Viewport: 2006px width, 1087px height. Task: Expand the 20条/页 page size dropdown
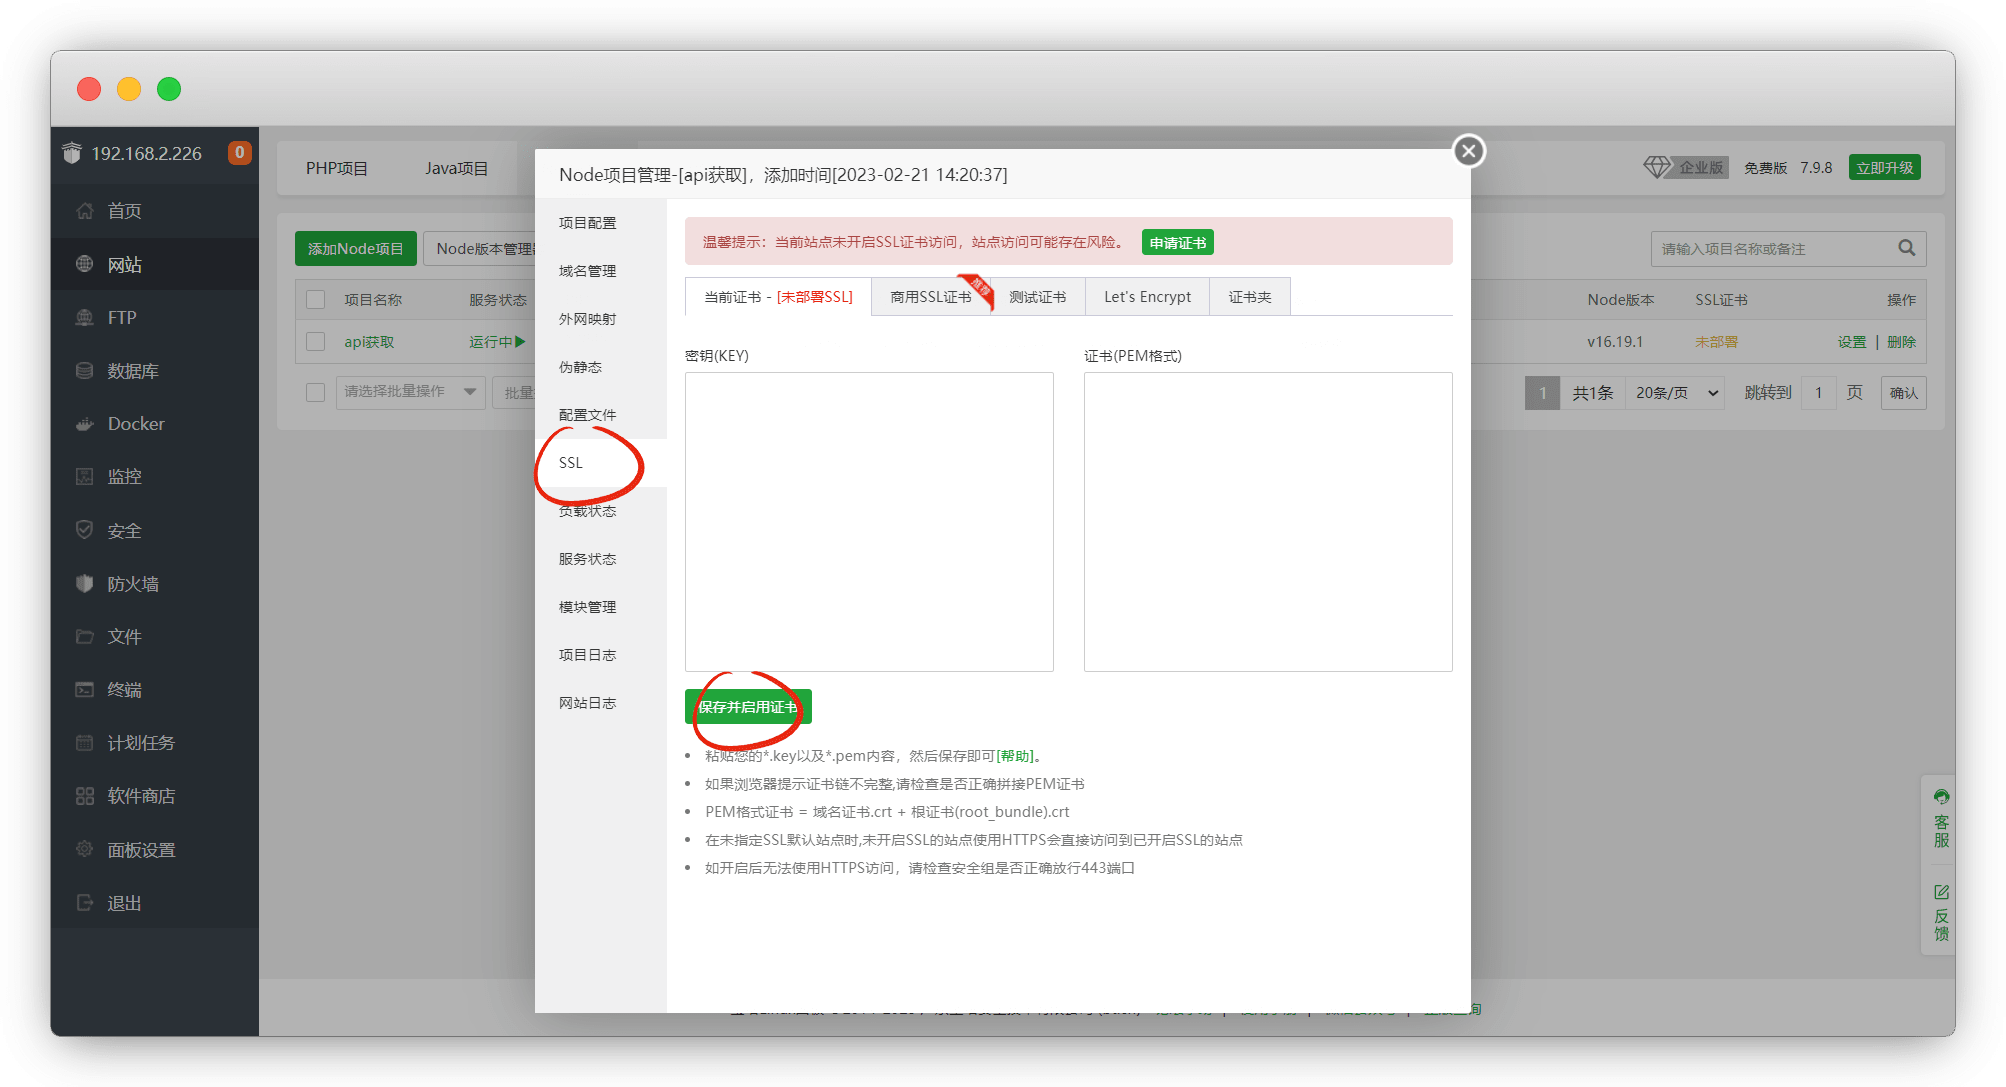tap(1676, 393)
